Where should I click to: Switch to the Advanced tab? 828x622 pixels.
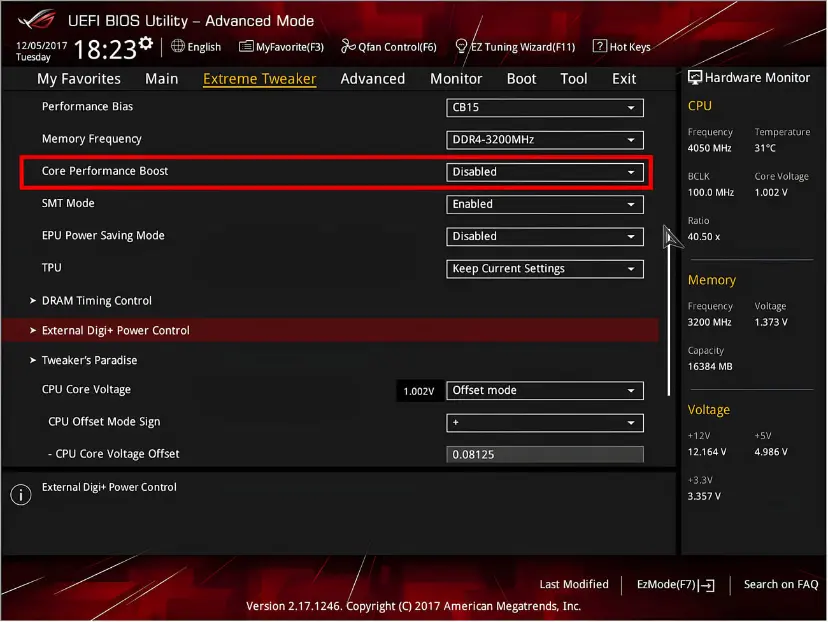(373, 79)
